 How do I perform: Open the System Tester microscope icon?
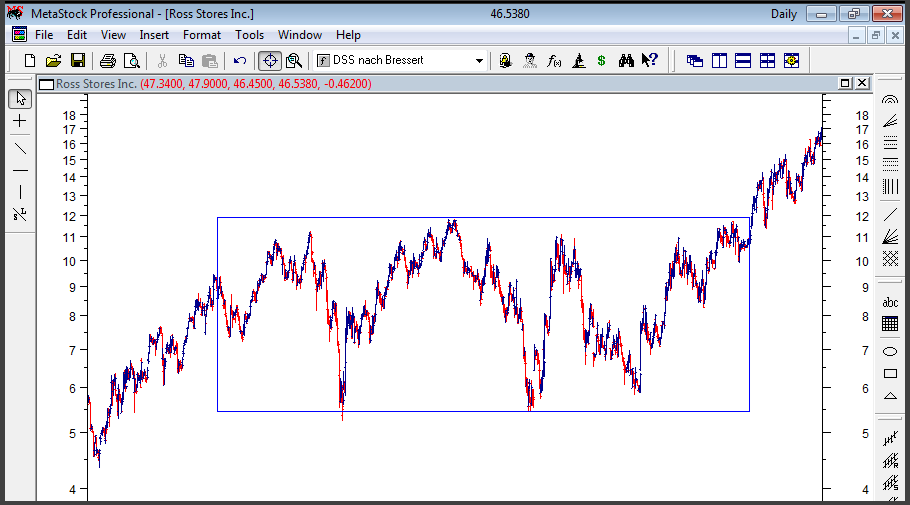[578, 60]
